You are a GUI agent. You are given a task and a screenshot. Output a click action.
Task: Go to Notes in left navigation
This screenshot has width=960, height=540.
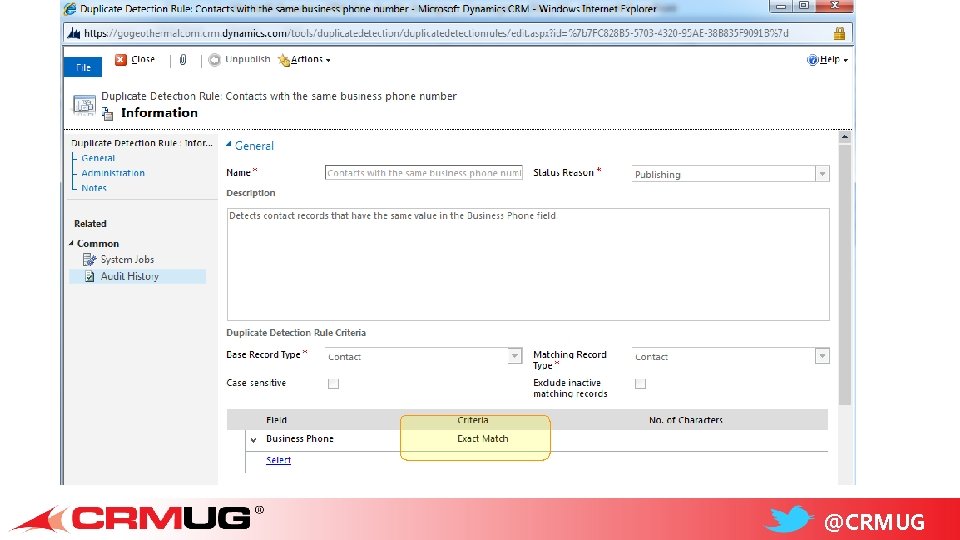(x=94, y=188)
